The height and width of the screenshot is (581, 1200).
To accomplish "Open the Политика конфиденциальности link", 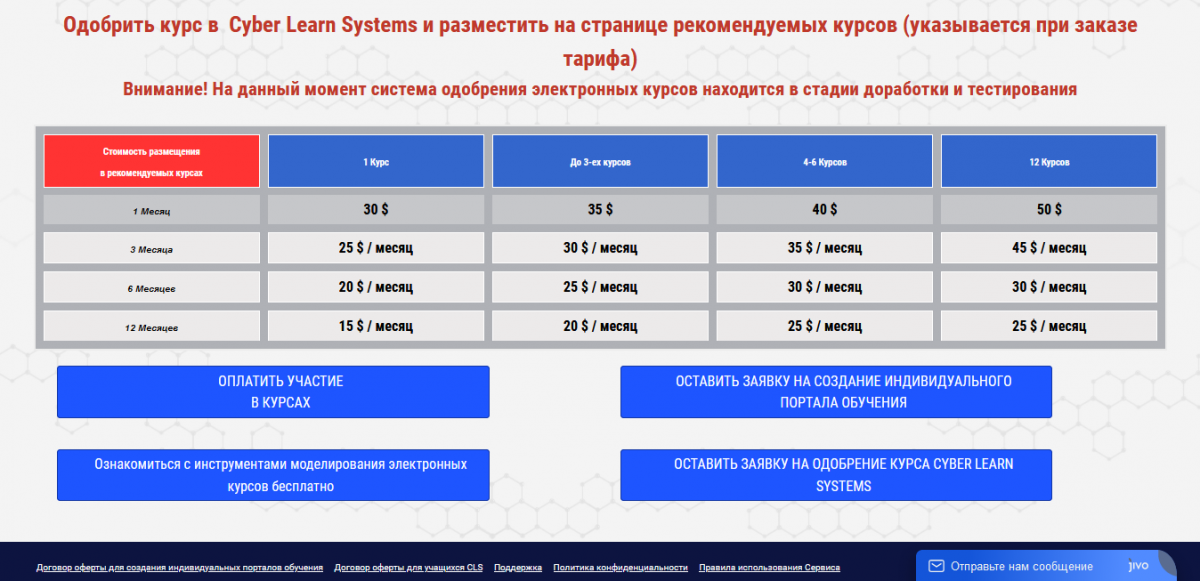I will 620,567.
